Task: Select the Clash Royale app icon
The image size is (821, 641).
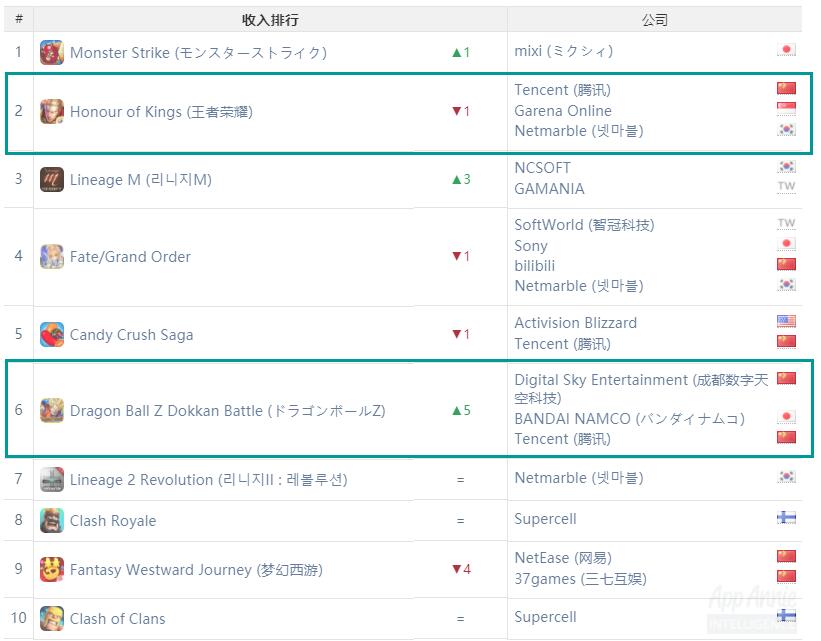Action: (x=52, y=521)
